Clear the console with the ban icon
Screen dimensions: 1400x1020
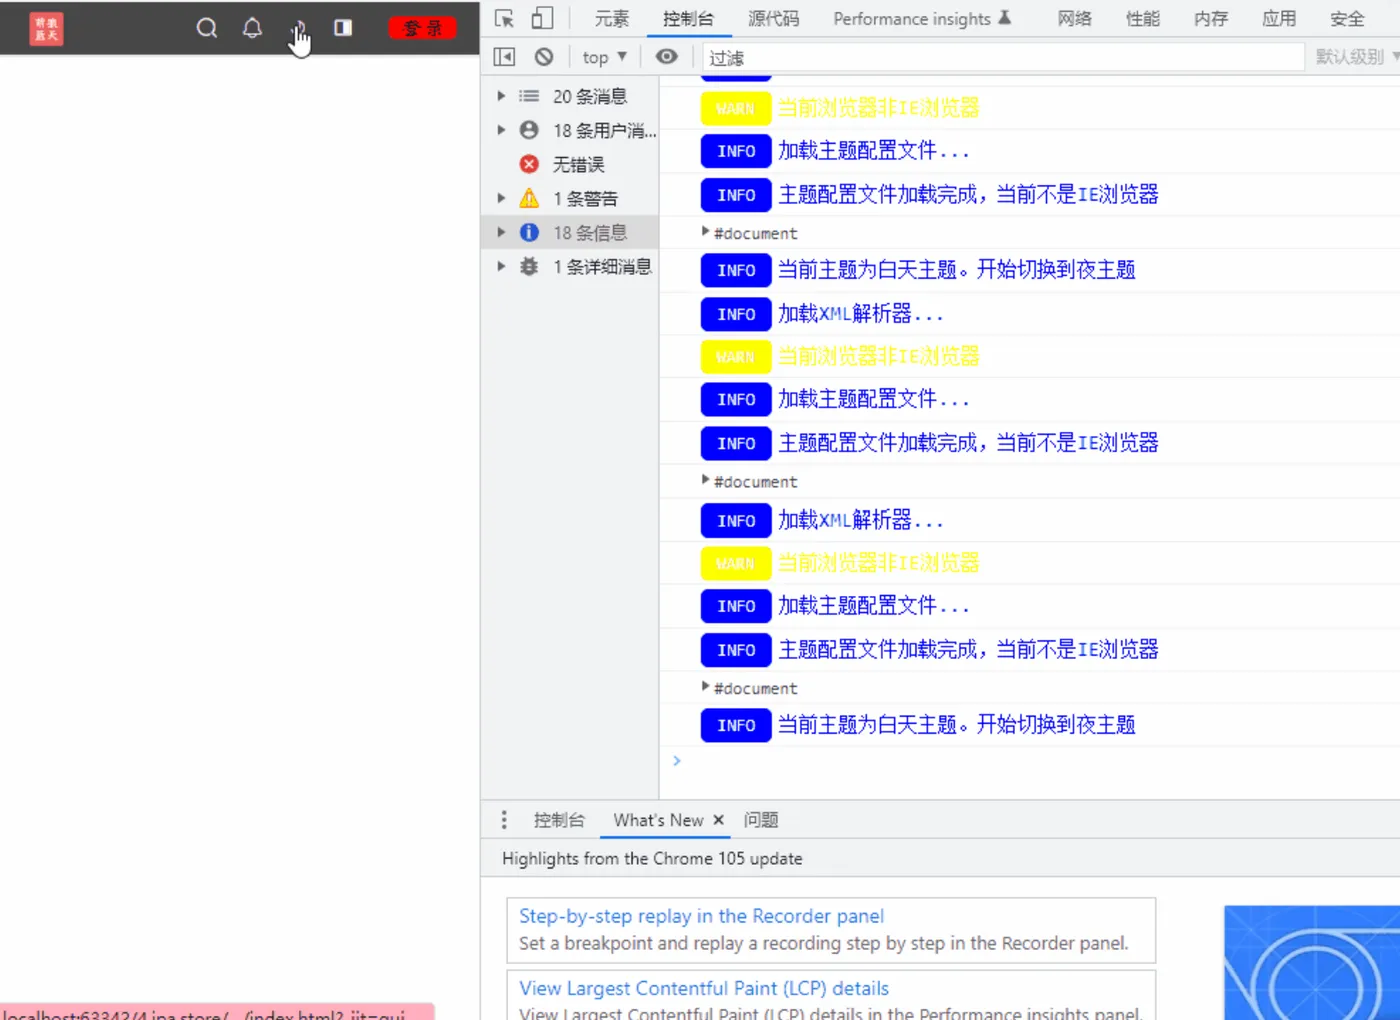tap(544, 57)
